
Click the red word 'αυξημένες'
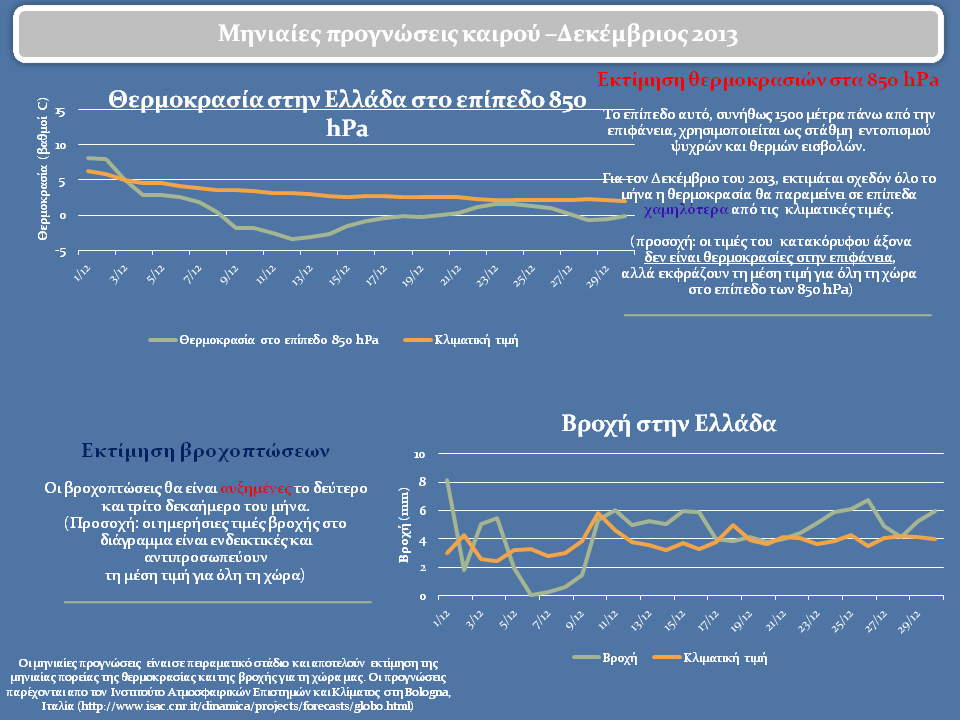tap(256, 489)
